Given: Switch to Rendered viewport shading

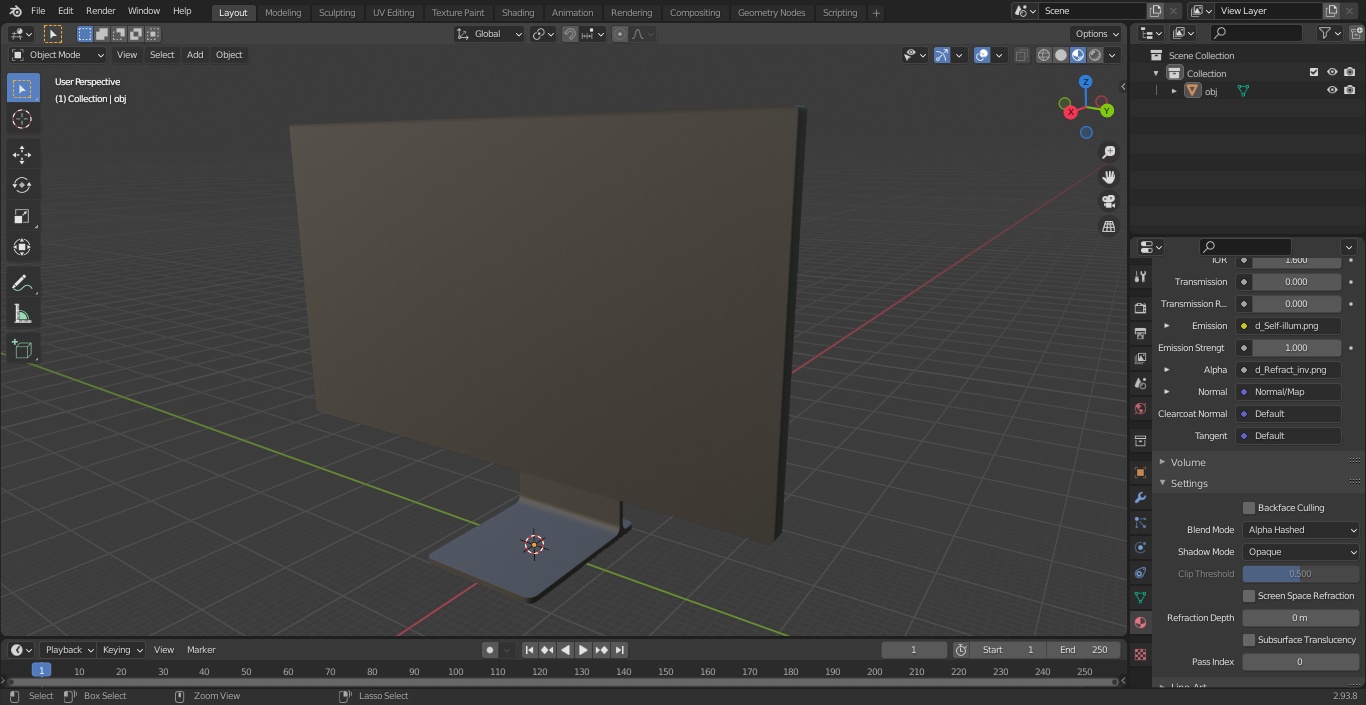Looking at the screenshot, I should click(1095, 55).
